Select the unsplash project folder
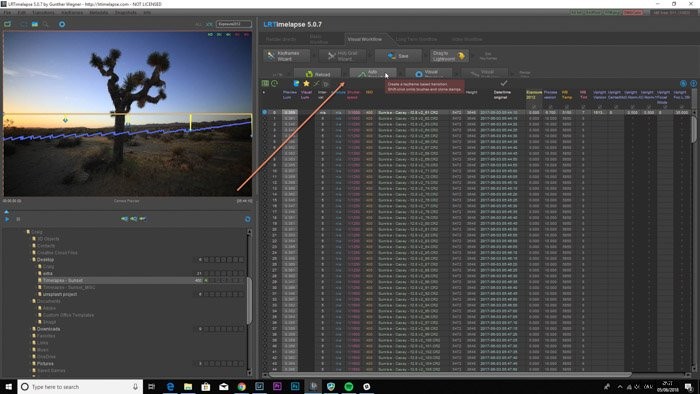 coord(60,294)
